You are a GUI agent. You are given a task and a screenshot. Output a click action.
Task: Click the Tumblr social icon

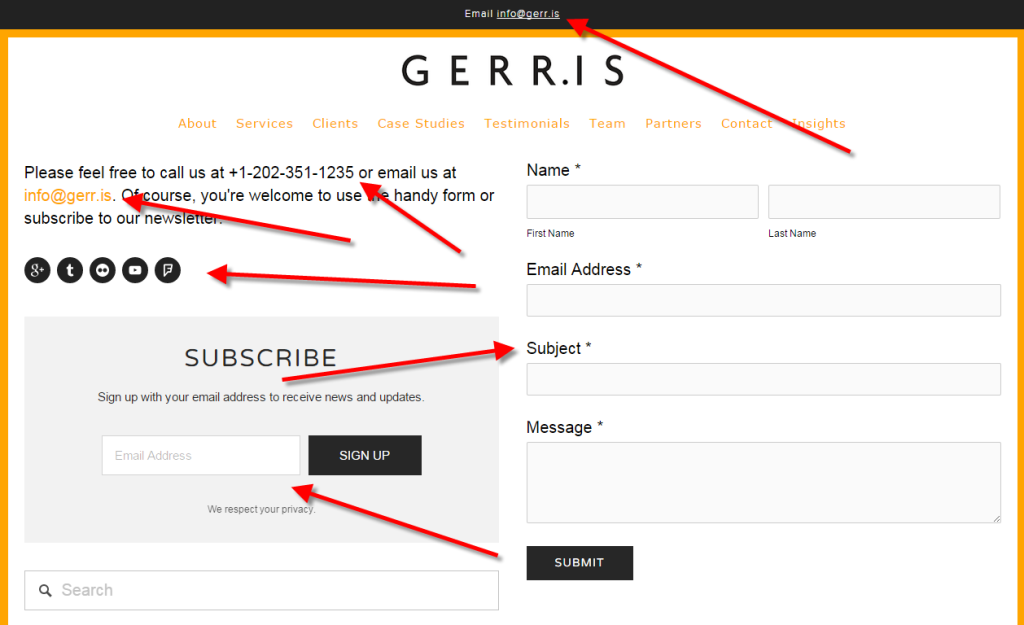[69, 270]
